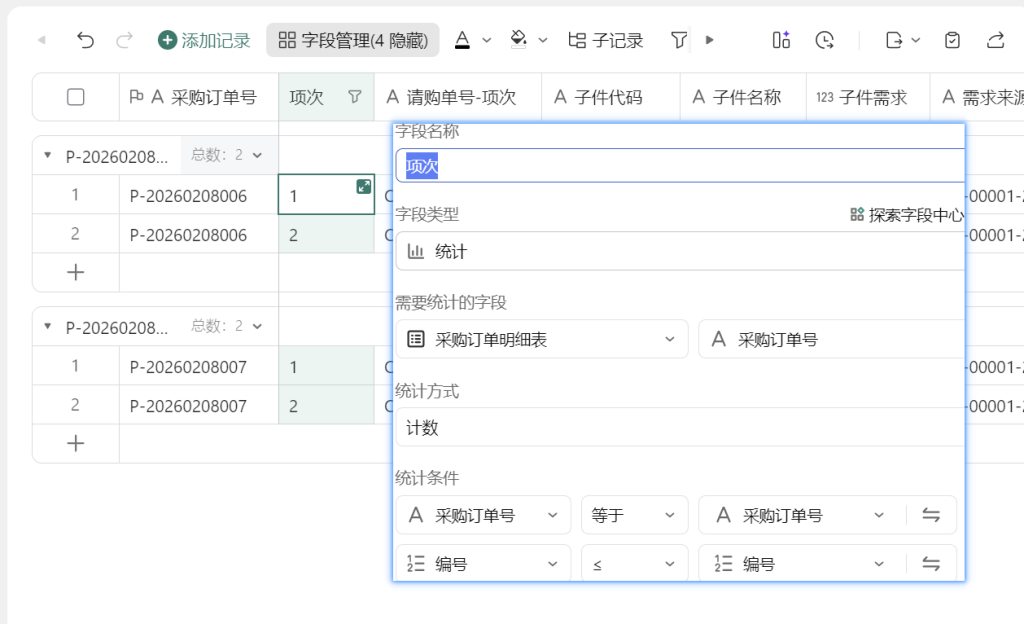
Task: Click the fill color bucket icon
Action: [x=519, y=40]
